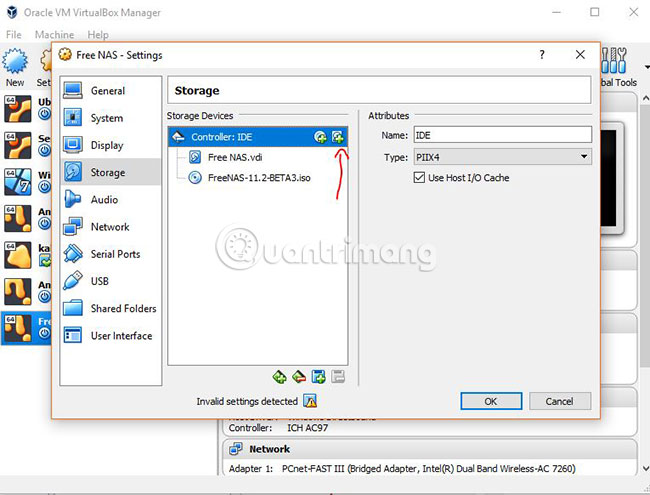
Task: Click the Oracle VM VirtualBox Manager title icon
Action: point(12,12)
